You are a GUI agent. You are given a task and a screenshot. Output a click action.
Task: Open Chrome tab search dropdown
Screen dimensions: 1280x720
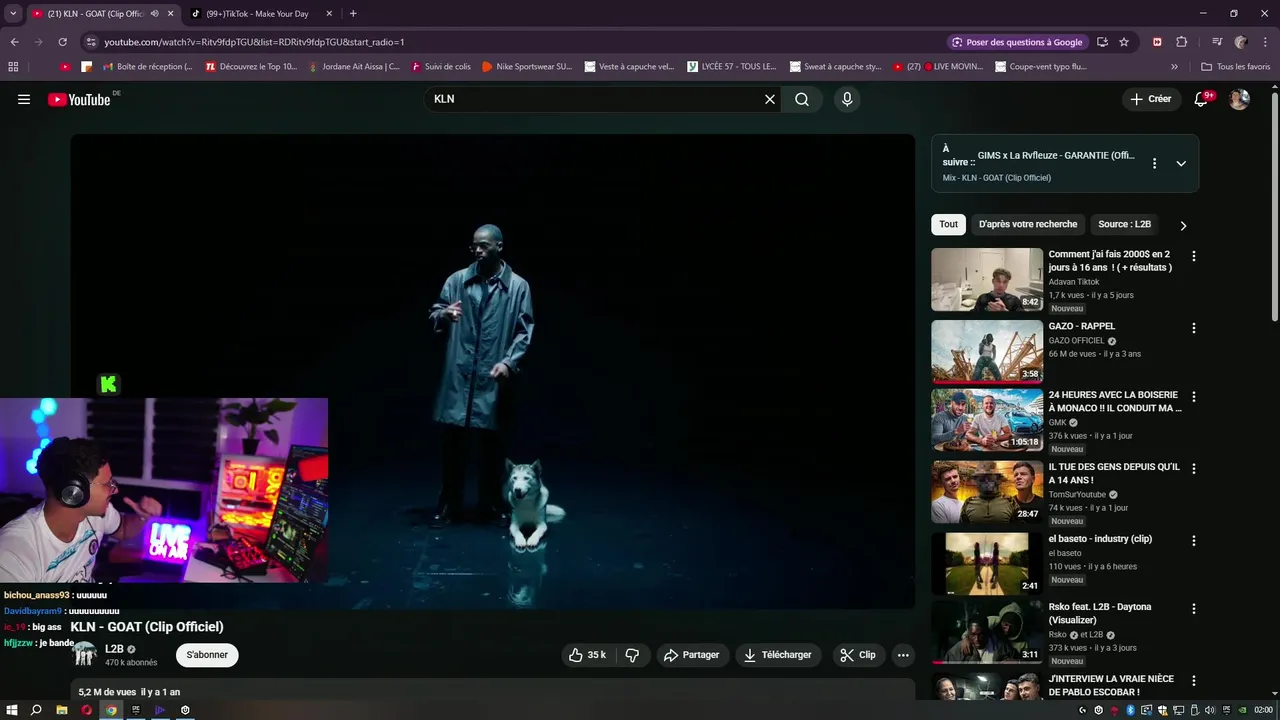[13, 14]
